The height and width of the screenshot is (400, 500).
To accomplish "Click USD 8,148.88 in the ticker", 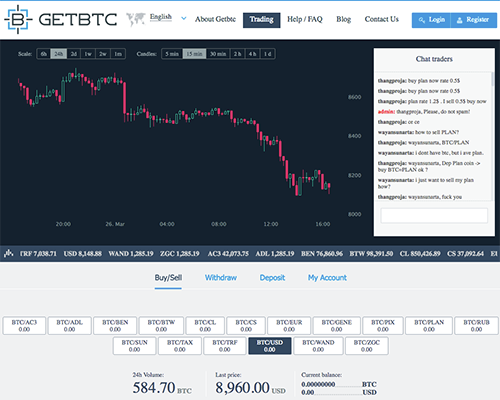I will point(83,254).
